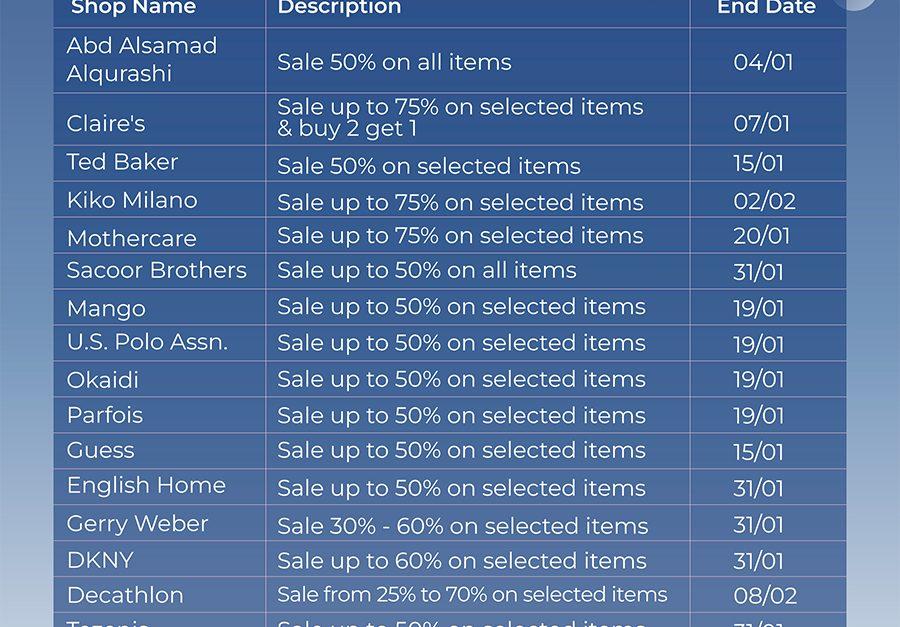Click the Description column header
Viewport: 900px width, 627px height.
[339, 7]
